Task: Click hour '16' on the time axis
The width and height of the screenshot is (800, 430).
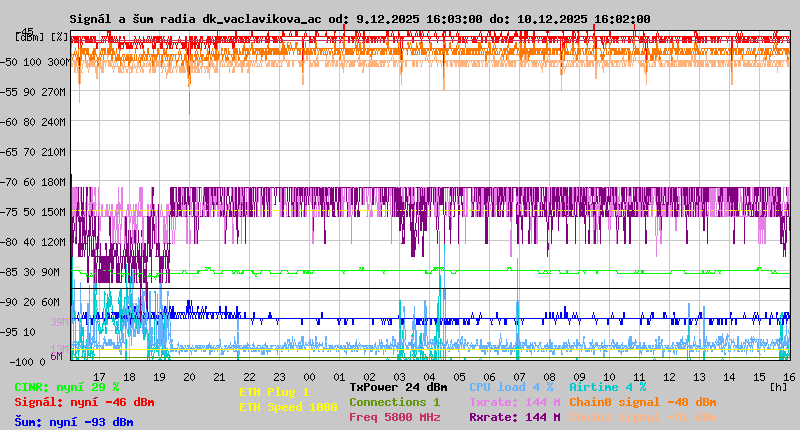Action: [789, 377]
